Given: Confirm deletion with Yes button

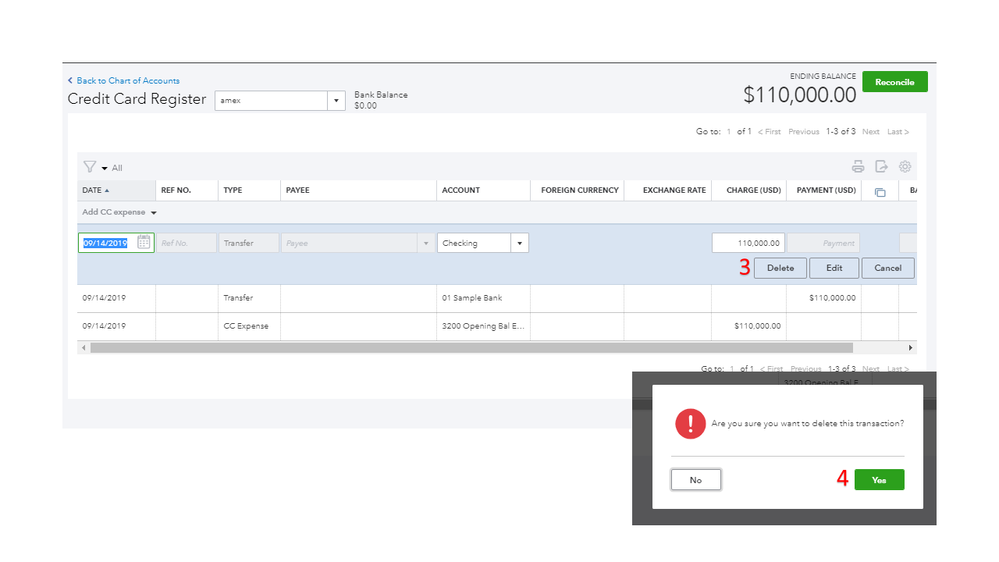Looking at the screenshot, I should [879, 480].
